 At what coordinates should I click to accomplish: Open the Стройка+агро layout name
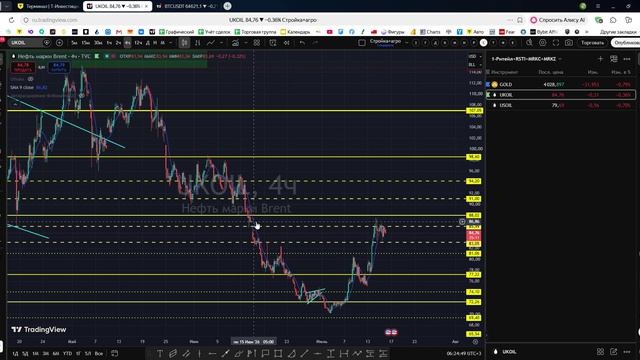pyautogui.click(x=385, y=42)
